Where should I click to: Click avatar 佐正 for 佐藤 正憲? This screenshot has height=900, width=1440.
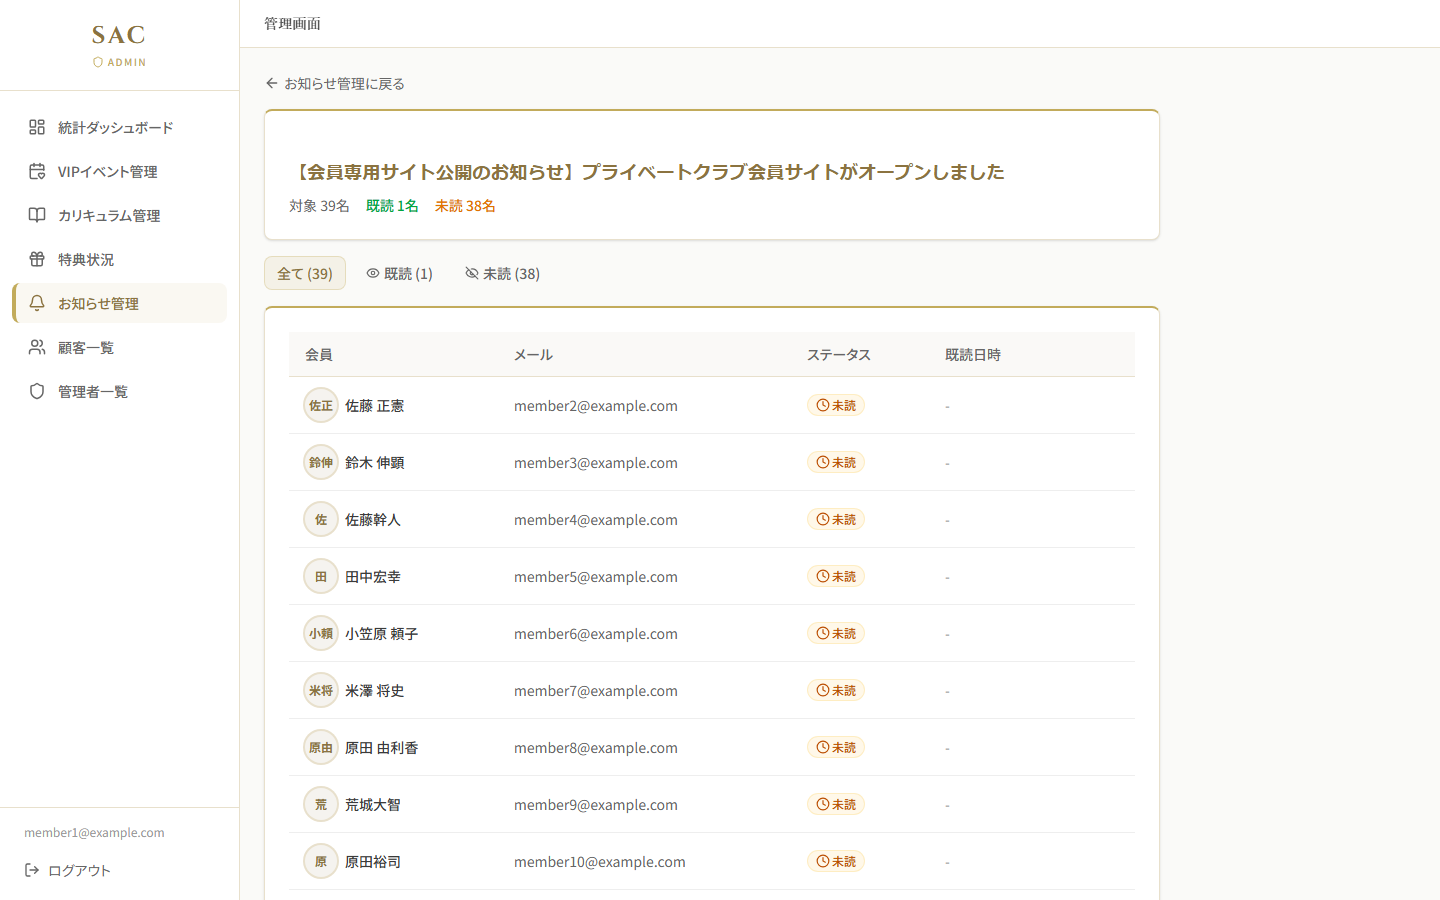coord(321,405)
